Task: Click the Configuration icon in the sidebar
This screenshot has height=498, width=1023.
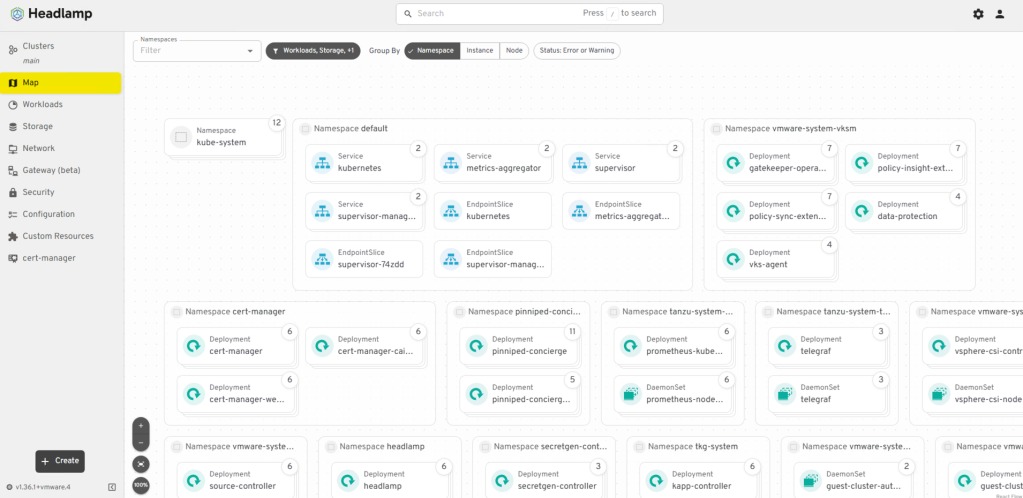Action: coord(12,214)
